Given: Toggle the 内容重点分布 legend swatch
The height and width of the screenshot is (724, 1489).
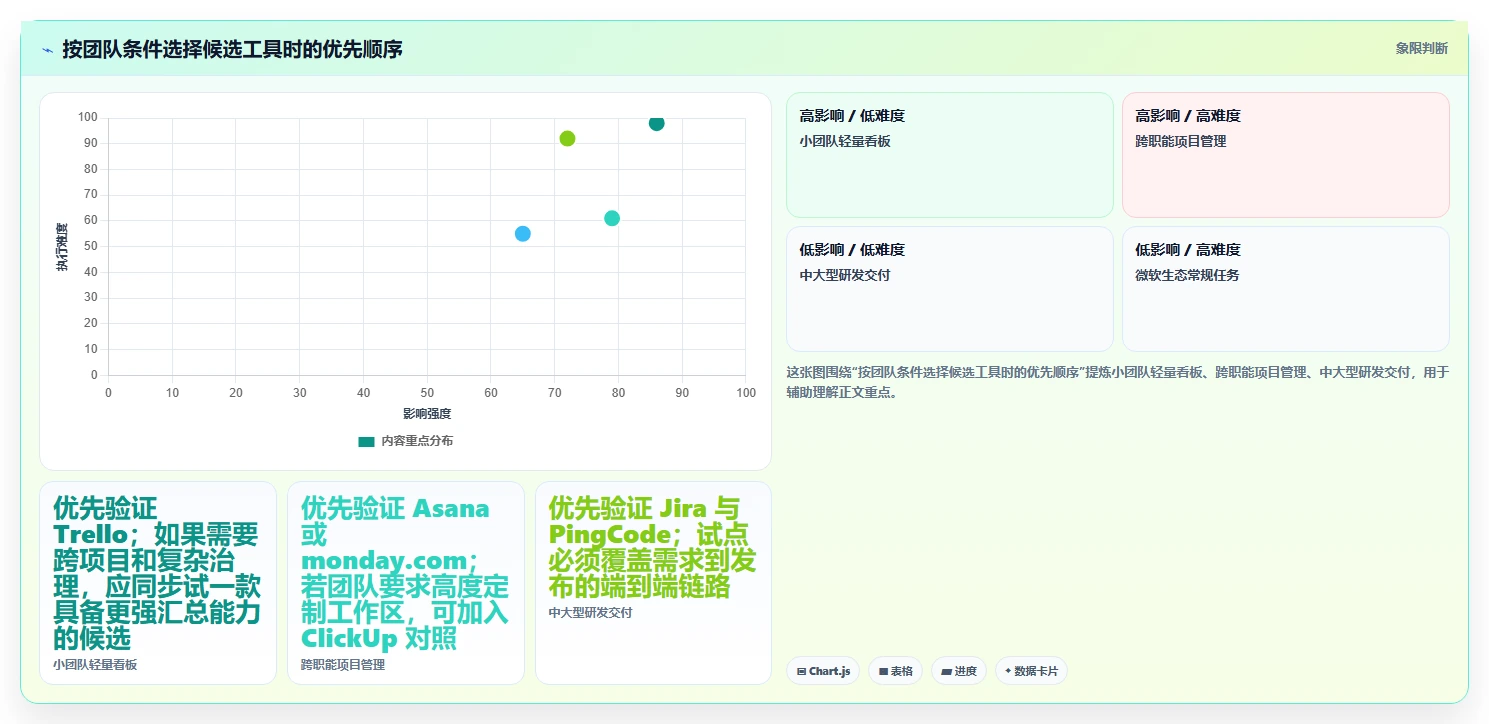Looking at the screenshot, I should coord(366,441).
